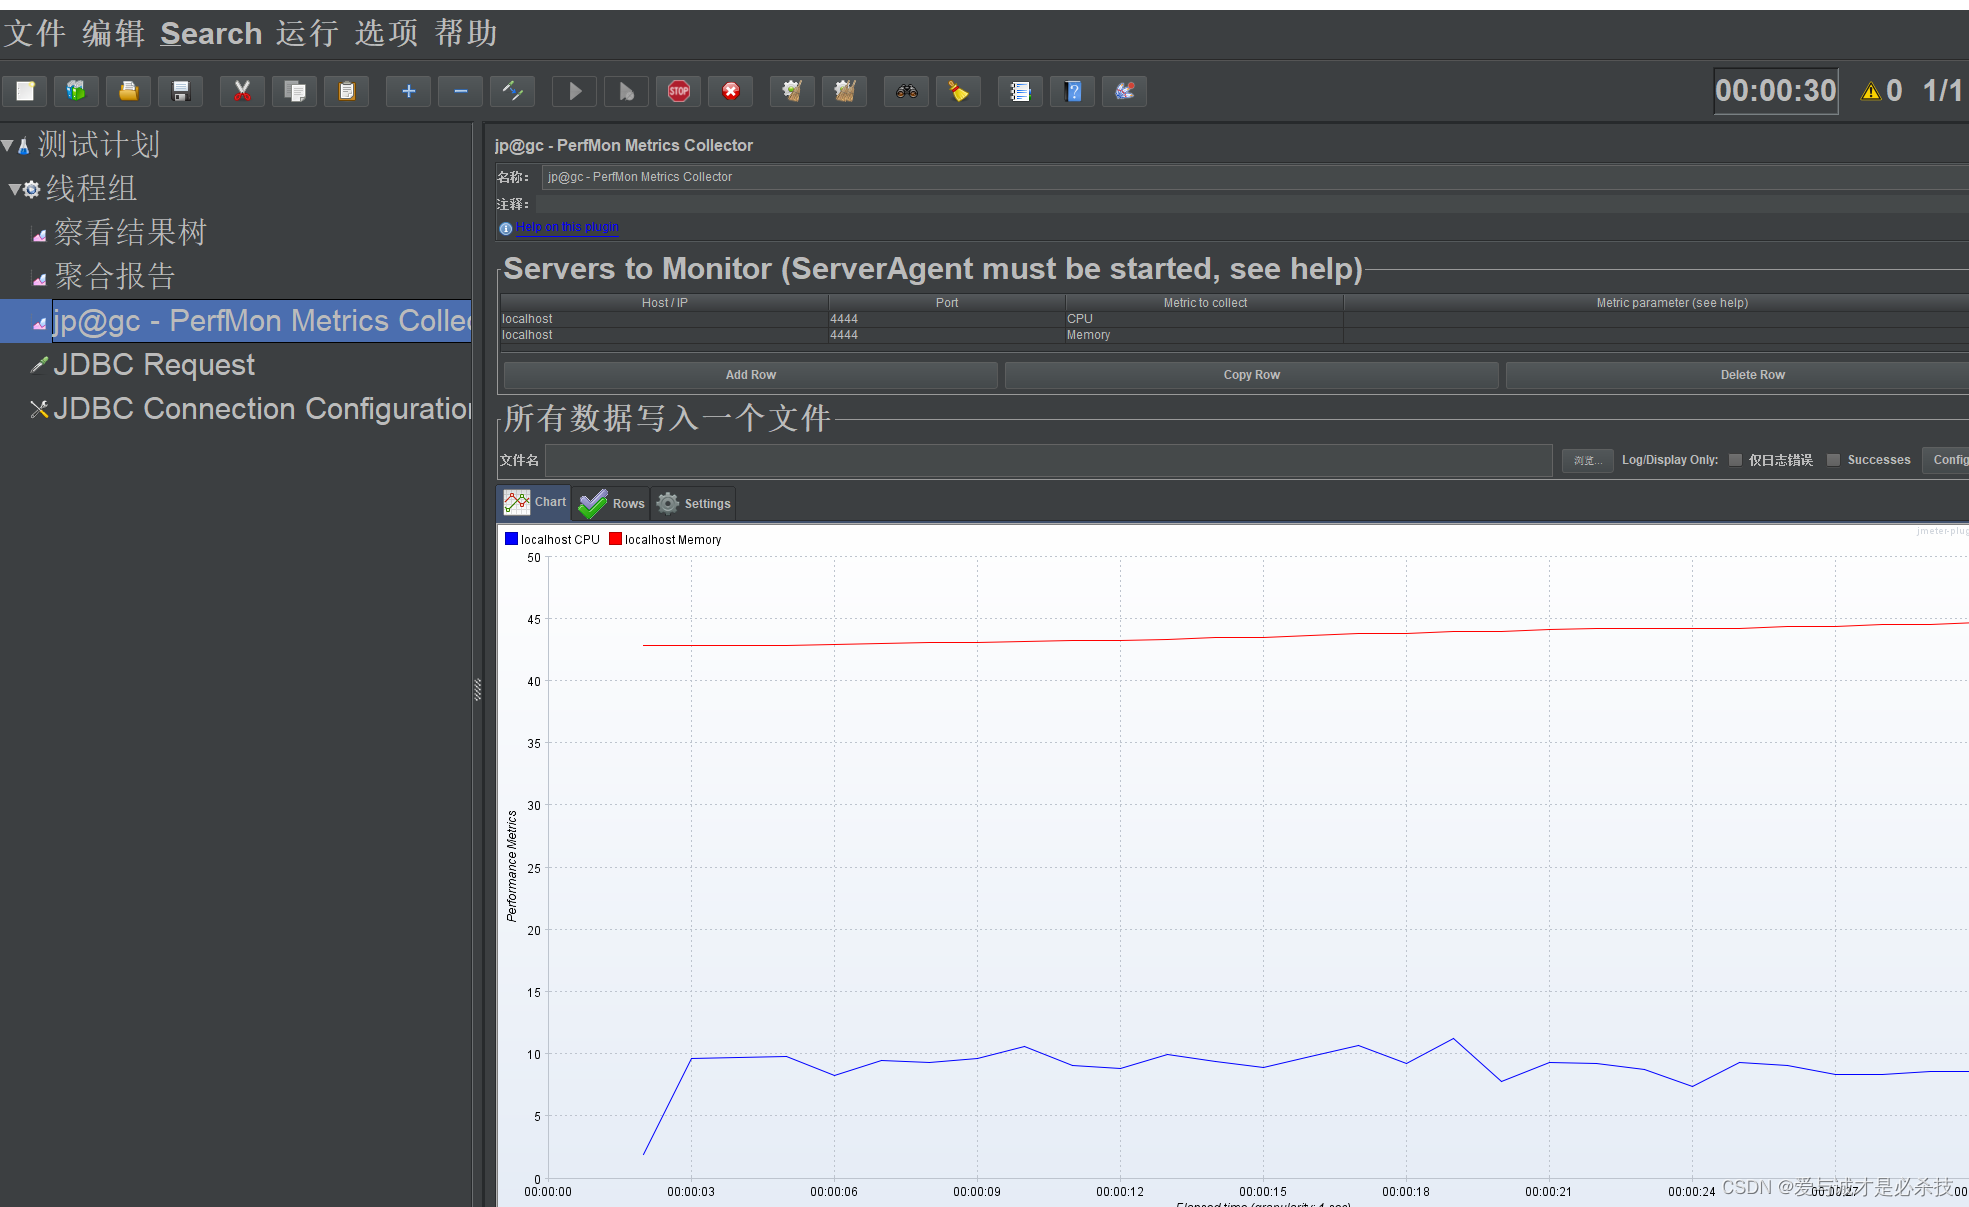Image resolution: width=1969 pixels, height=1207 pixels.
Task: Click the Add Row button
Action: point(750,375)
